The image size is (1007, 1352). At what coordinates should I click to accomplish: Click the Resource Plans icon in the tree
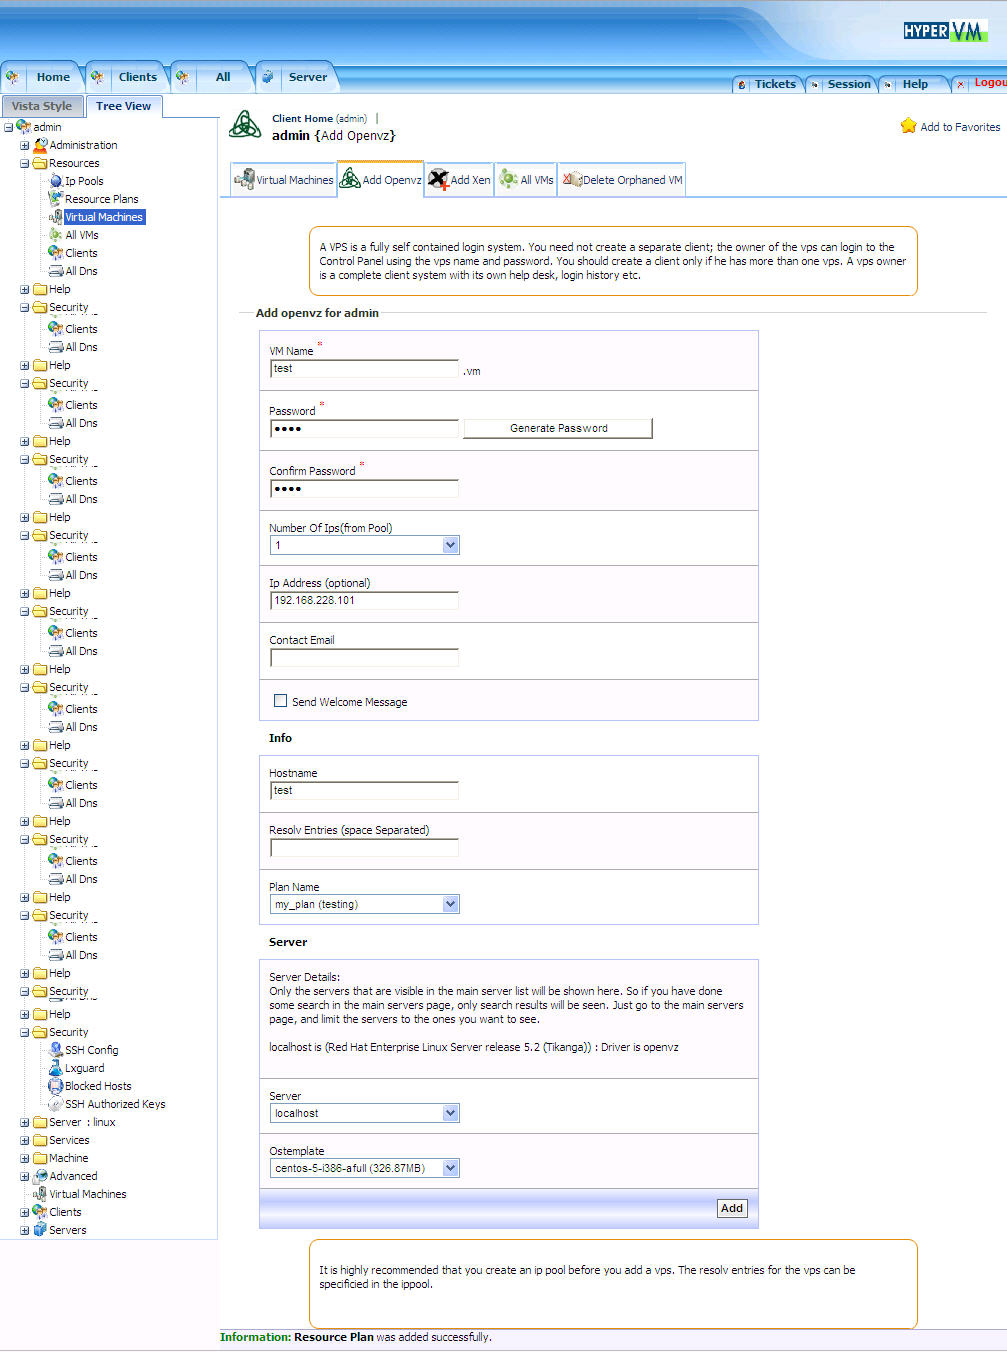click(x=56, y=199)
